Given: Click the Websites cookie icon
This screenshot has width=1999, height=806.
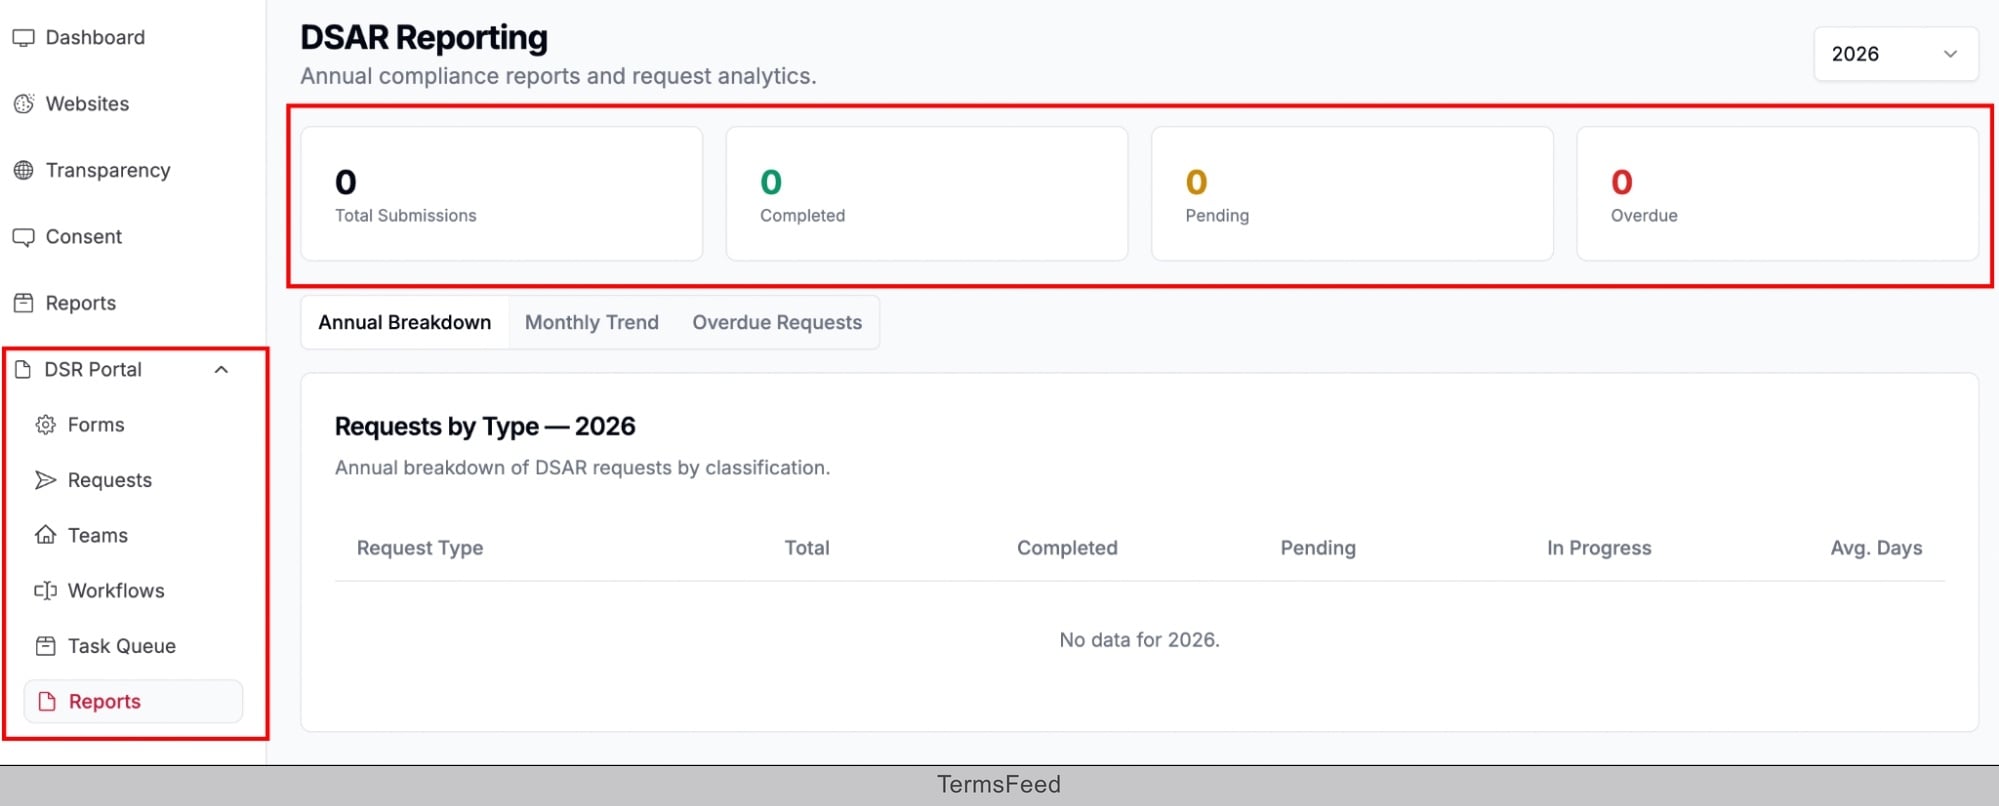Looking at the screenshot, I should (24, 104).
